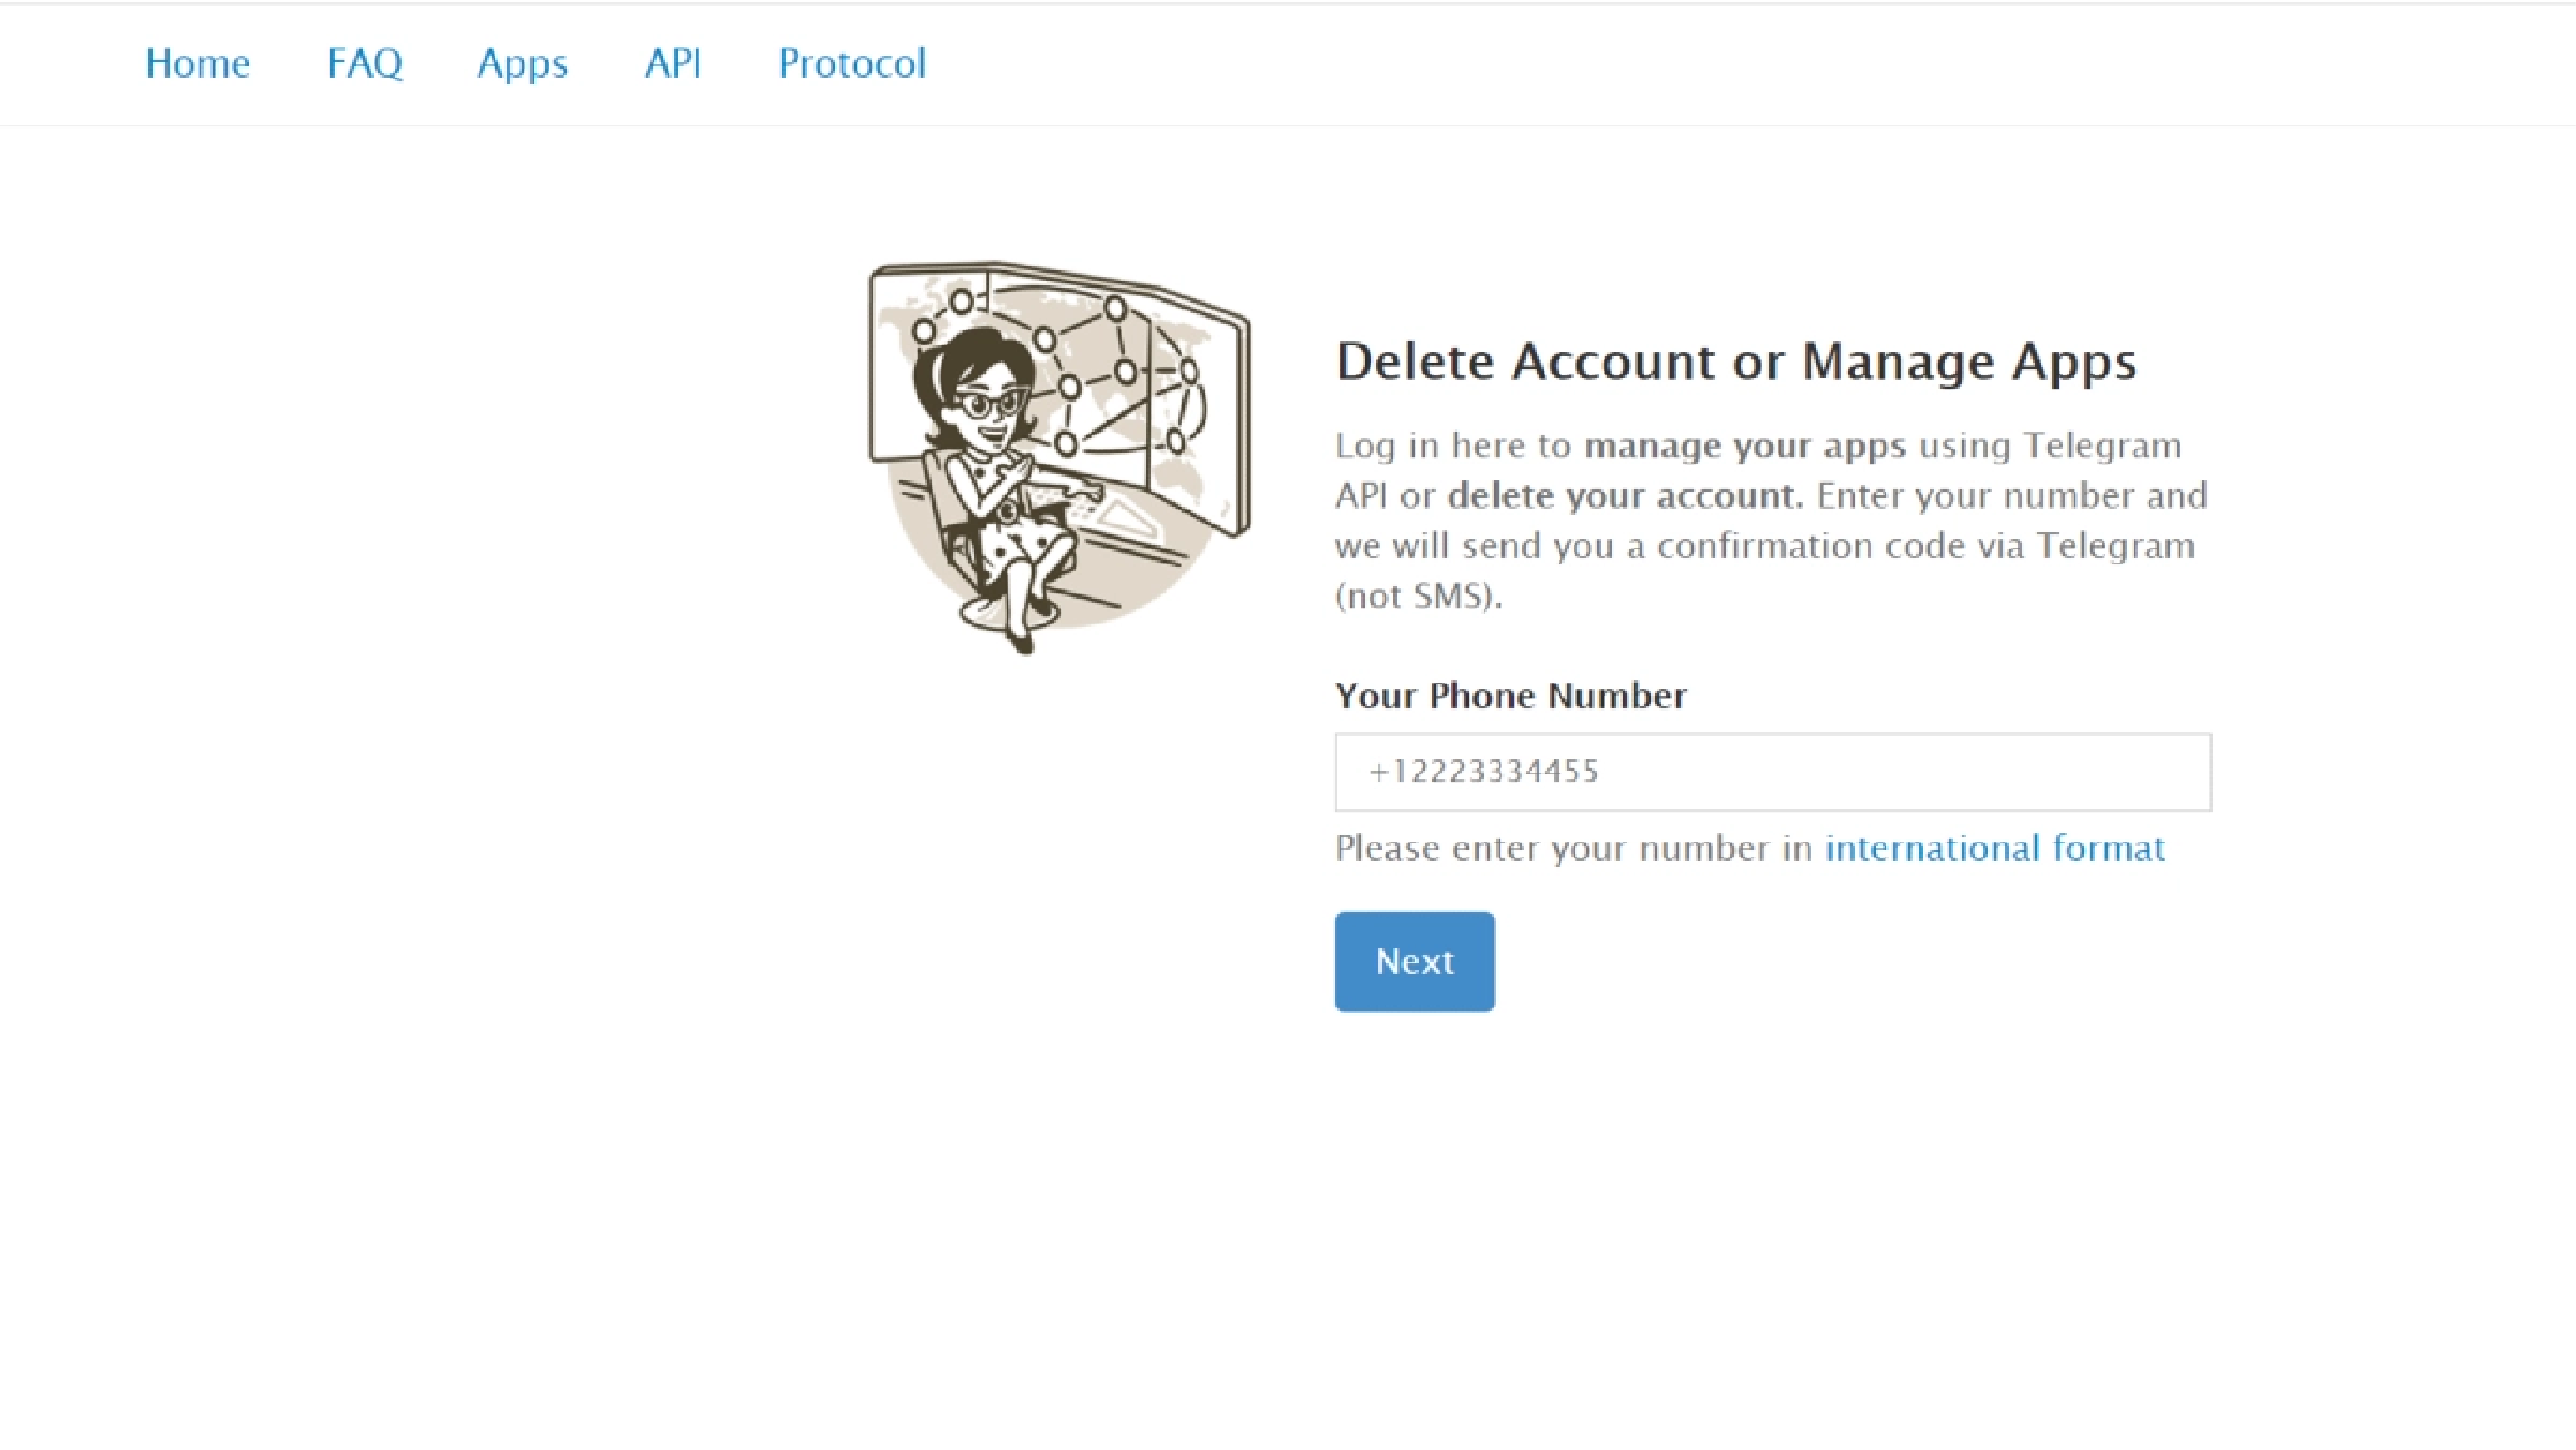Click the "Your Phone Number" label
2576x1450 pixels.
click(1510, 695)
